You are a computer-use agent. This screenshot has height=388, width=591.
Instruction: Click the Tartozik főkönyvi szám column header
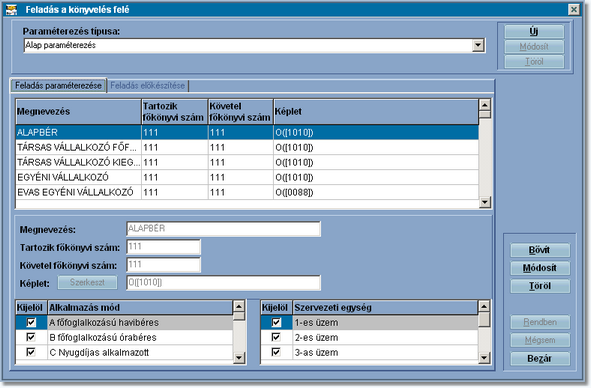coord(175,112)
